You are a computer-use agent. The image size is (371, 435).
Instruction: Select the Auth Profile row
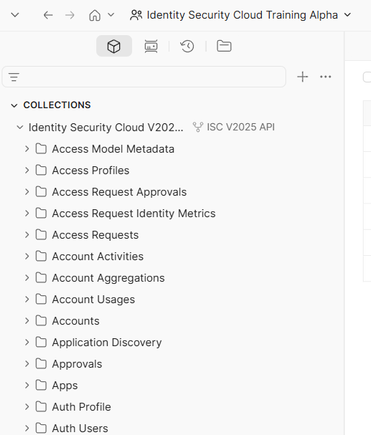pos(172,407)
